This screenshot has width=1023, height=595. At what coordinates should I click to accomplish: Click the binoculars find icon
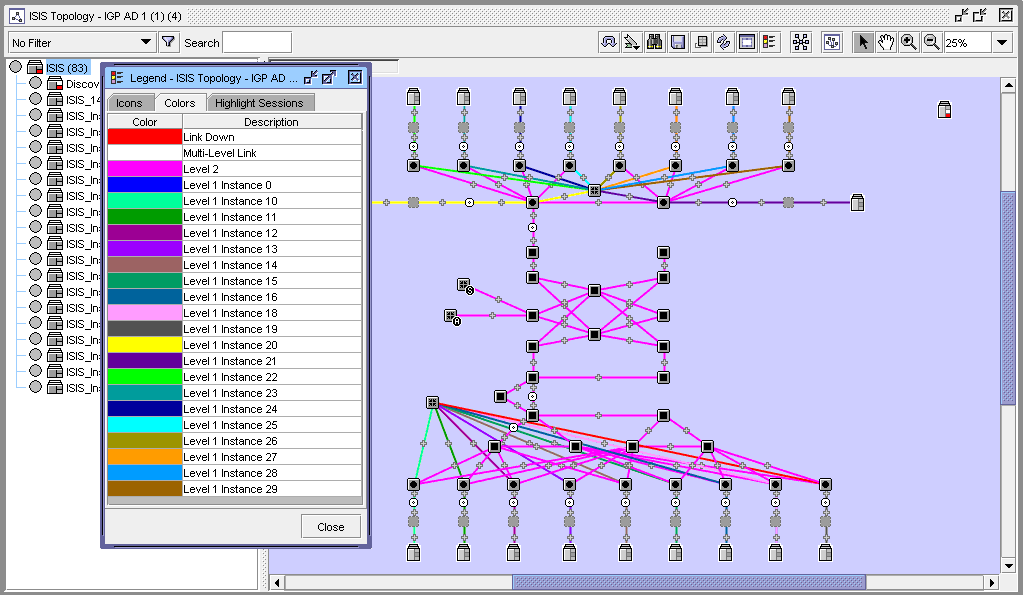point(654,42)
